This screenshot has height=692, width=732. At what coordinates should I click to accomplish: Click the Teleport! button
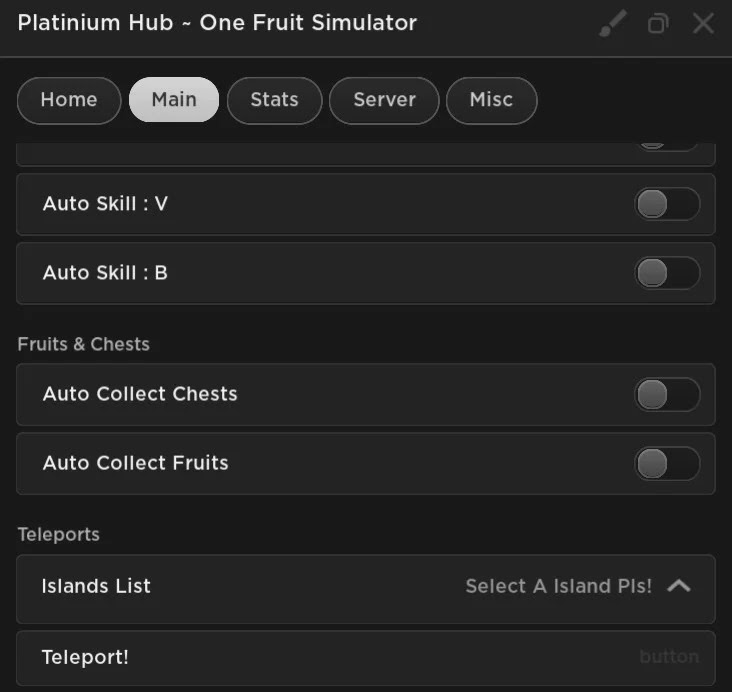366,657
